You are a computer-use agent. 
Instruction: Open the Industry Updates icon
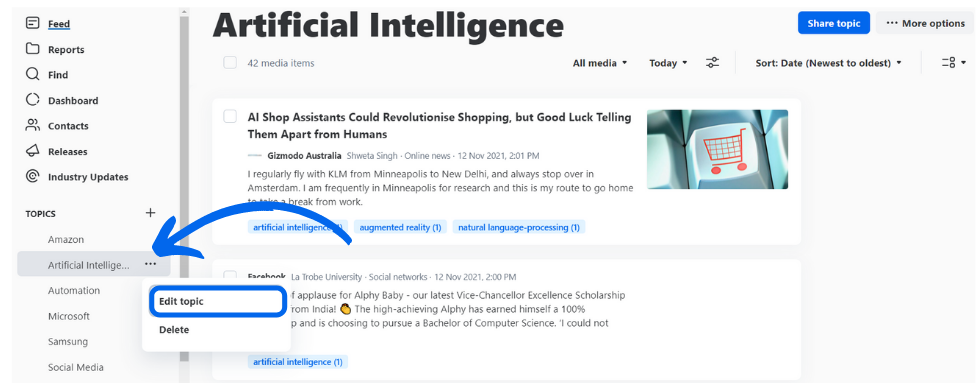point(32,177)
